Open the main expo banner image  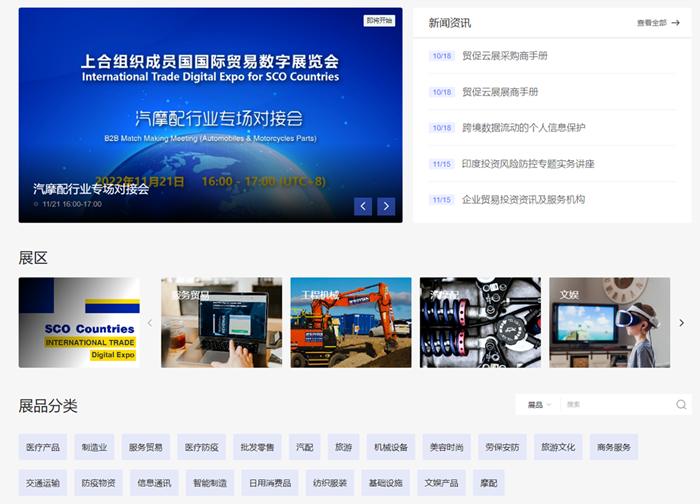tap(210, 115)
